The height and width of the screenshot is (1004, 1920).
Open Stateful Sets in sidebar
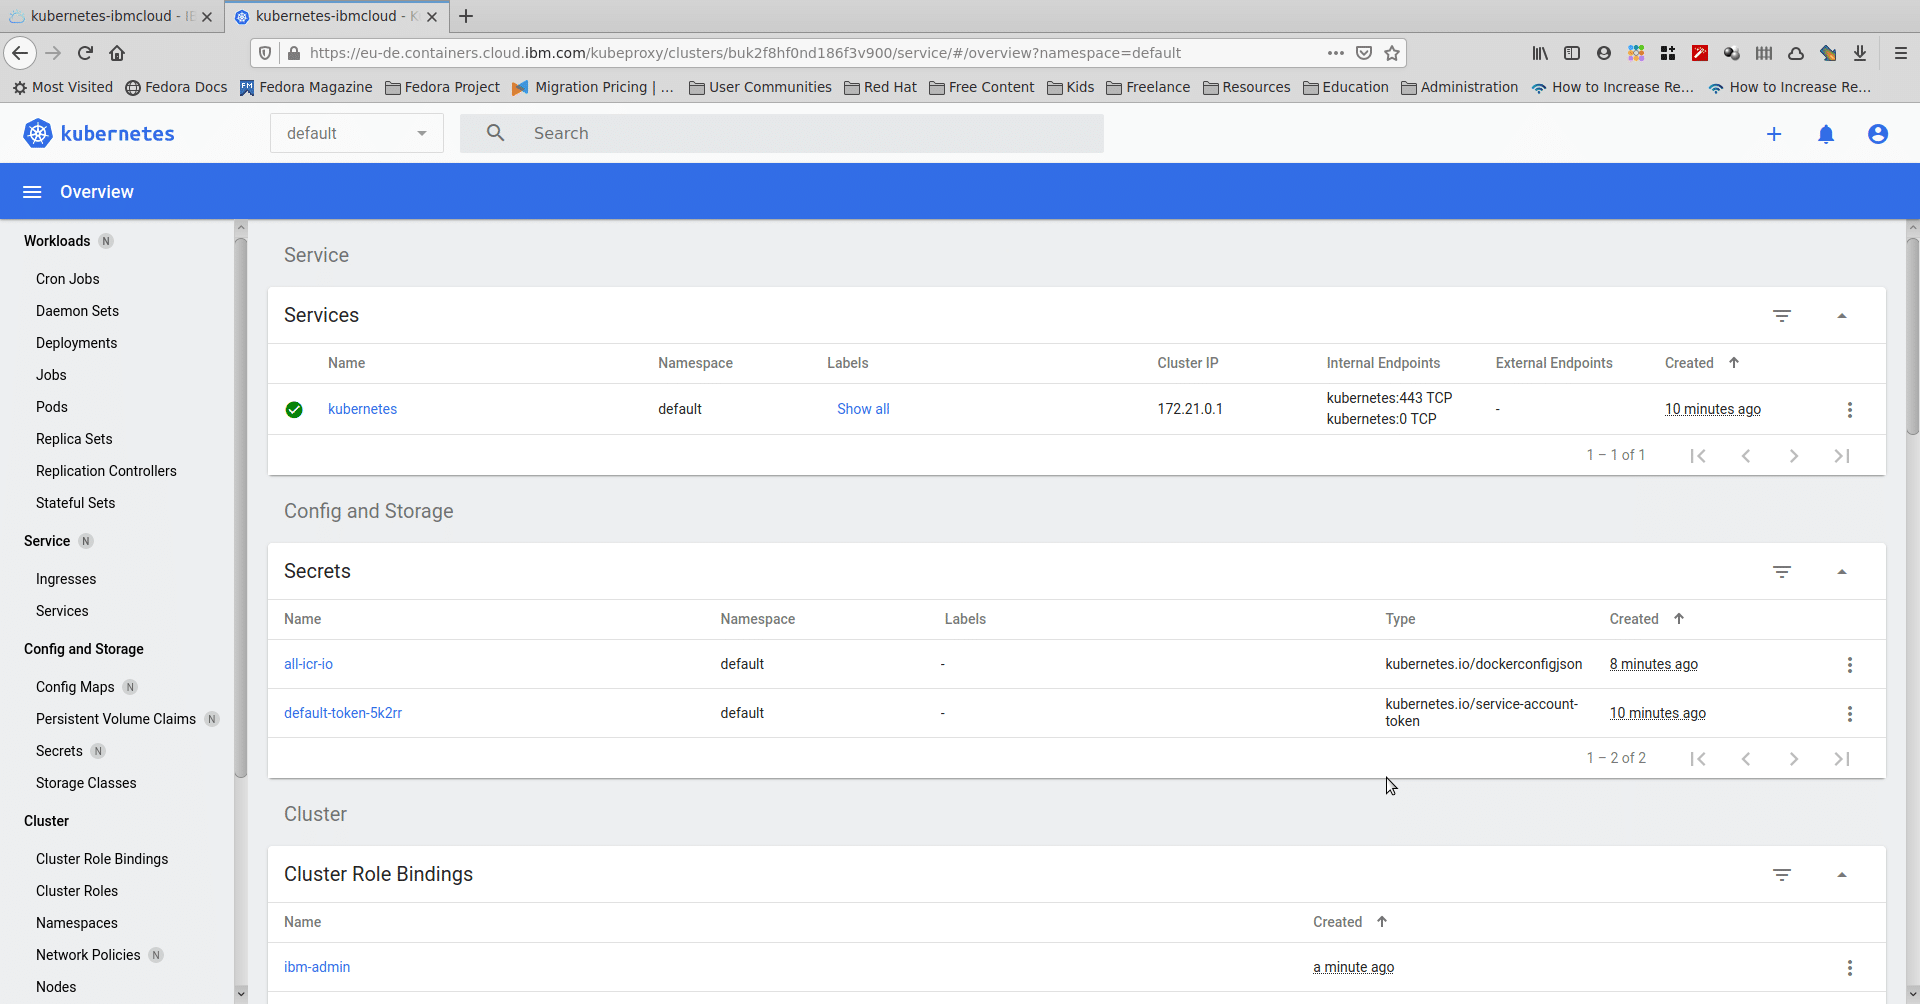click(75, 503)
